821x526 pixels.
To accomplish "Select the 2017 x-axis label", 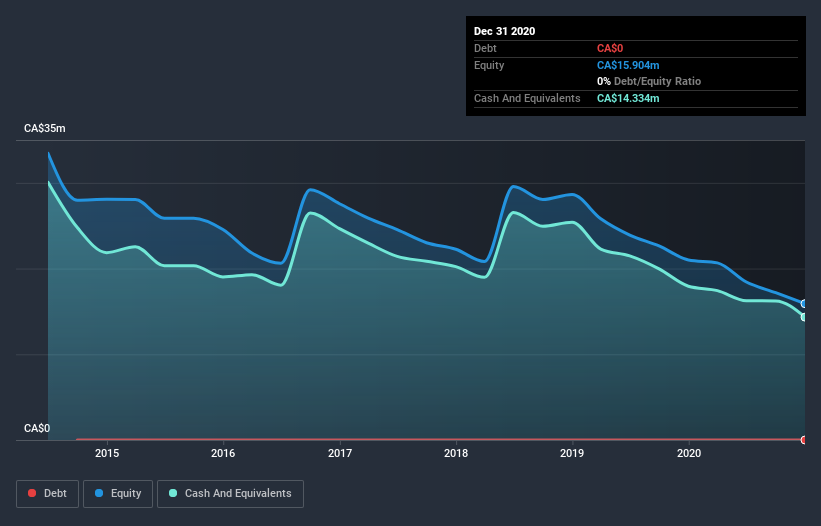I will 340,453.
